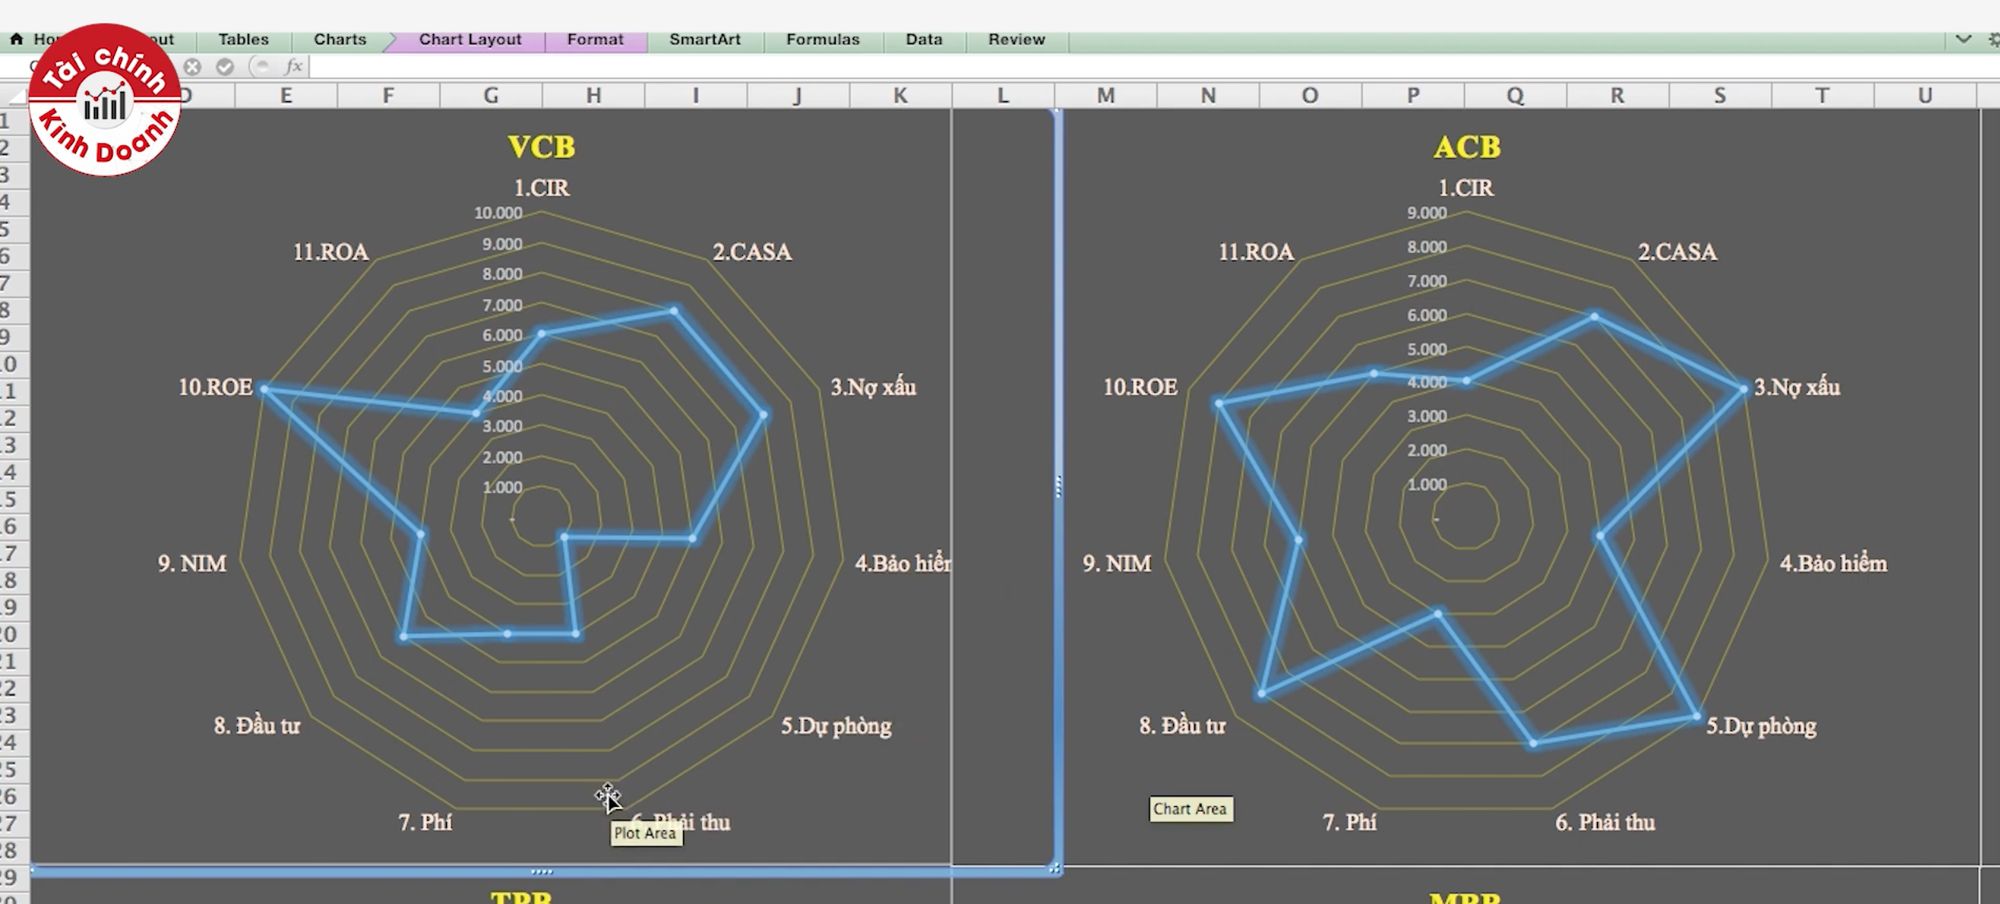Image resolution: width=2000 pixels, height=904 pixels.
Task: Switch to the Format tab
Action: click(x=595, y=39)
